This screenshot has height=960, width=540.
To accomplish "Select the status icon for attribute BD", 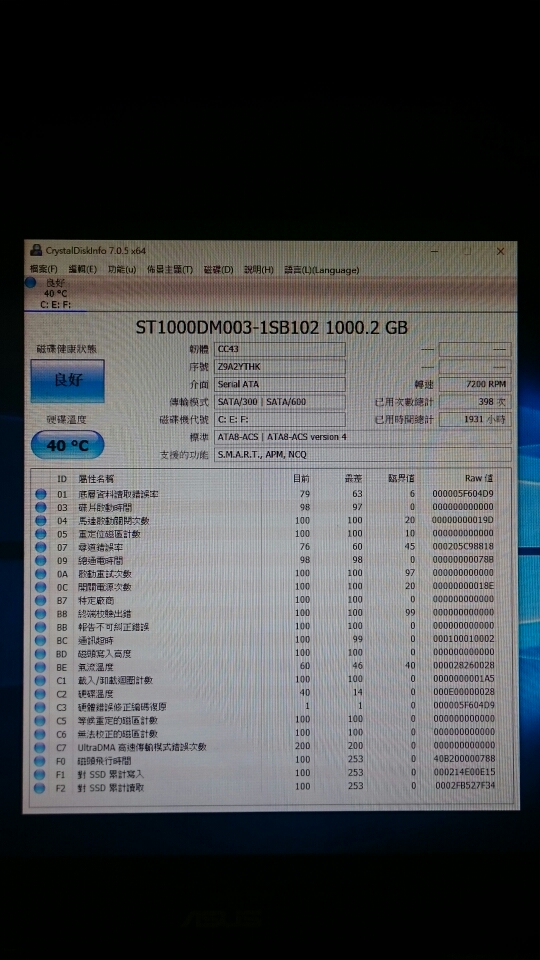I will [41, 653].
